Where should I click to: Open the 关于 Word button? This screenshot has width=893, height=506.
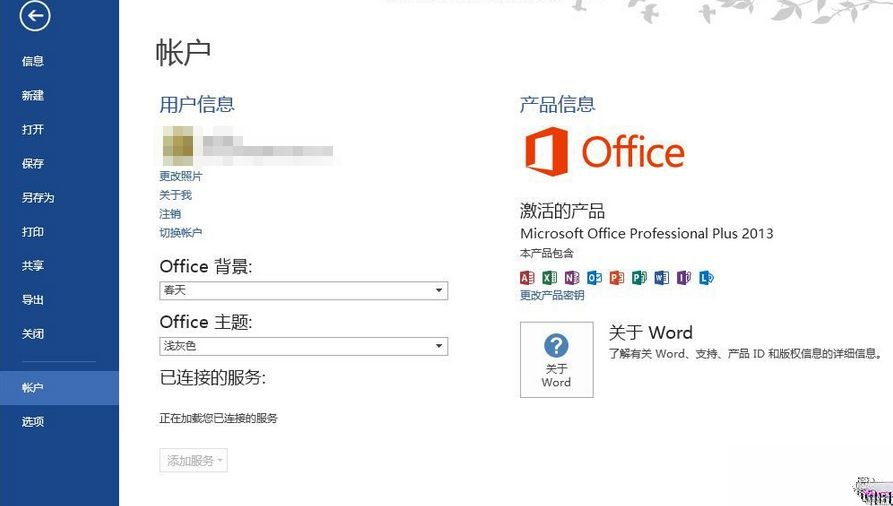(556, 360)
